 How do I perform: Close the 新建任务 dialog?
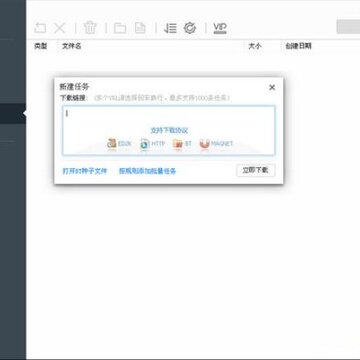[x=272, y=87]
